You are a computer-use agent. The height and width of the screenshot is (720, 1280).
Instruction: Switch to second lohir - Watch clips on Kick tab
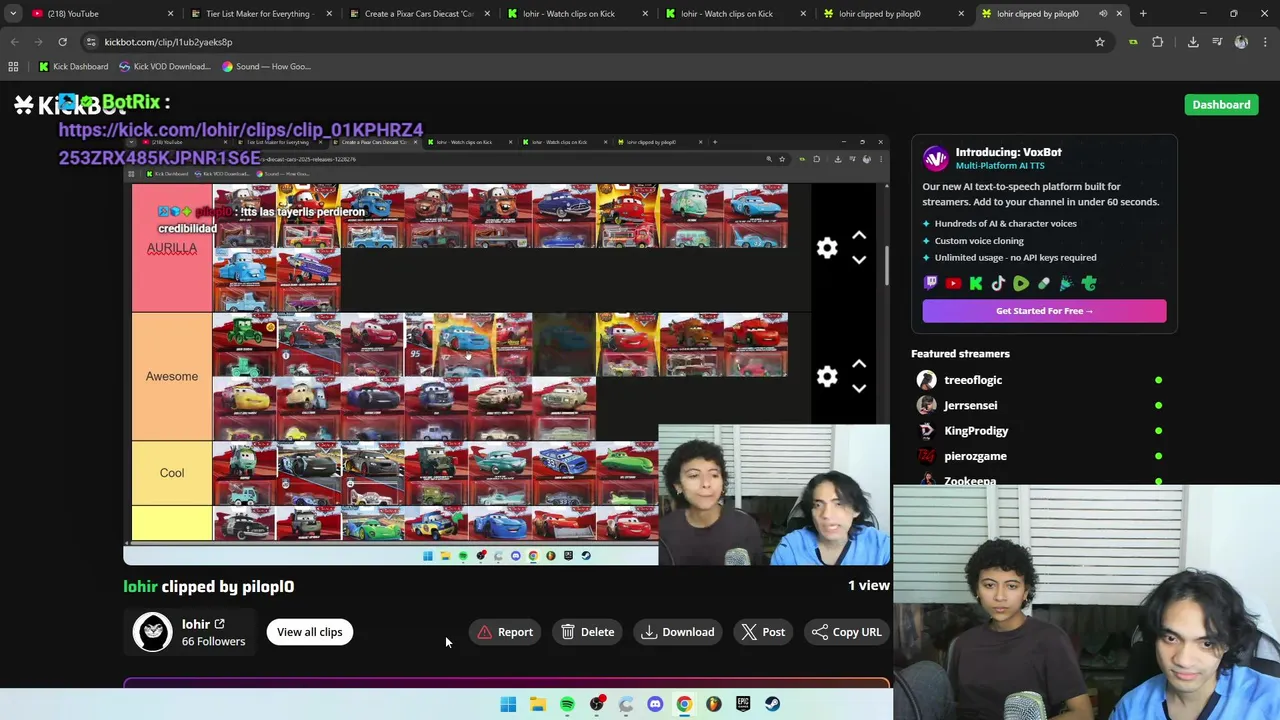pyautogui.click(x=734, y=14)
